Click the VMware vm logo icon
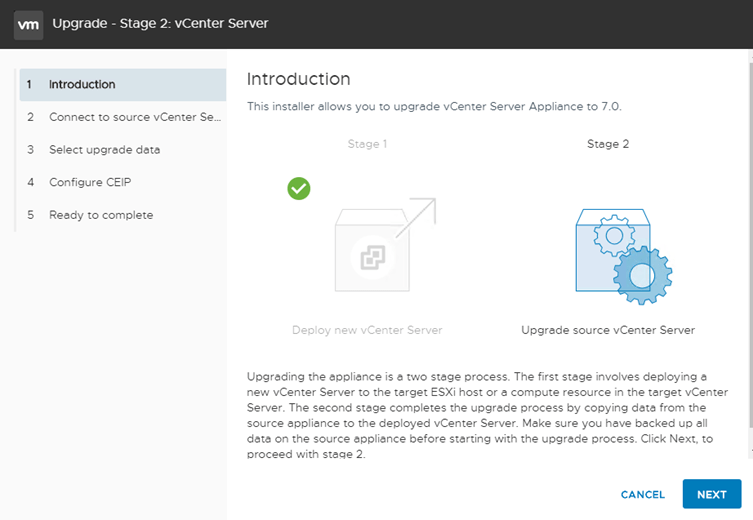The height and width of the screenshot is (520, 753). pyautogui.click(x=29, y=23)
